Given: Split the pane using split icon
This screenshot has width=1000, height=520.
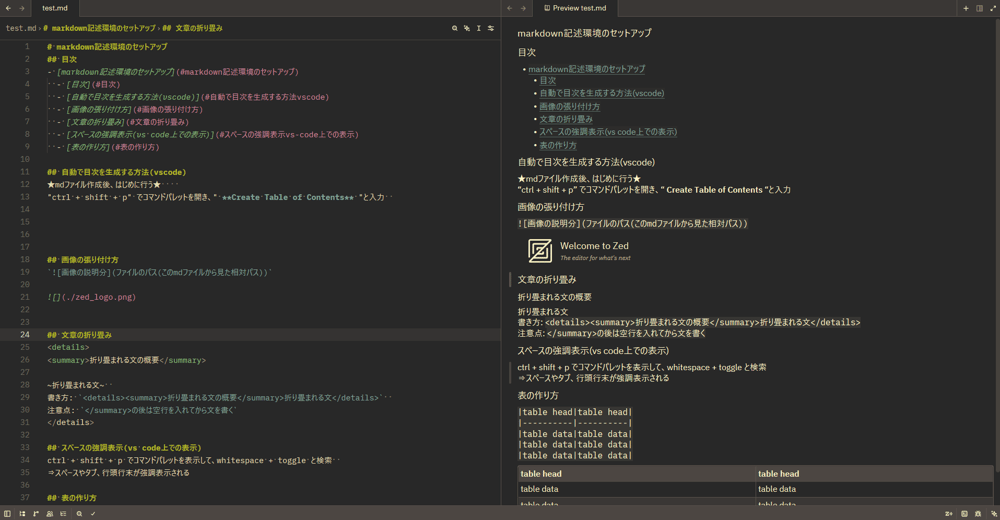Looking at the screenshot, I should pos(979,8).
